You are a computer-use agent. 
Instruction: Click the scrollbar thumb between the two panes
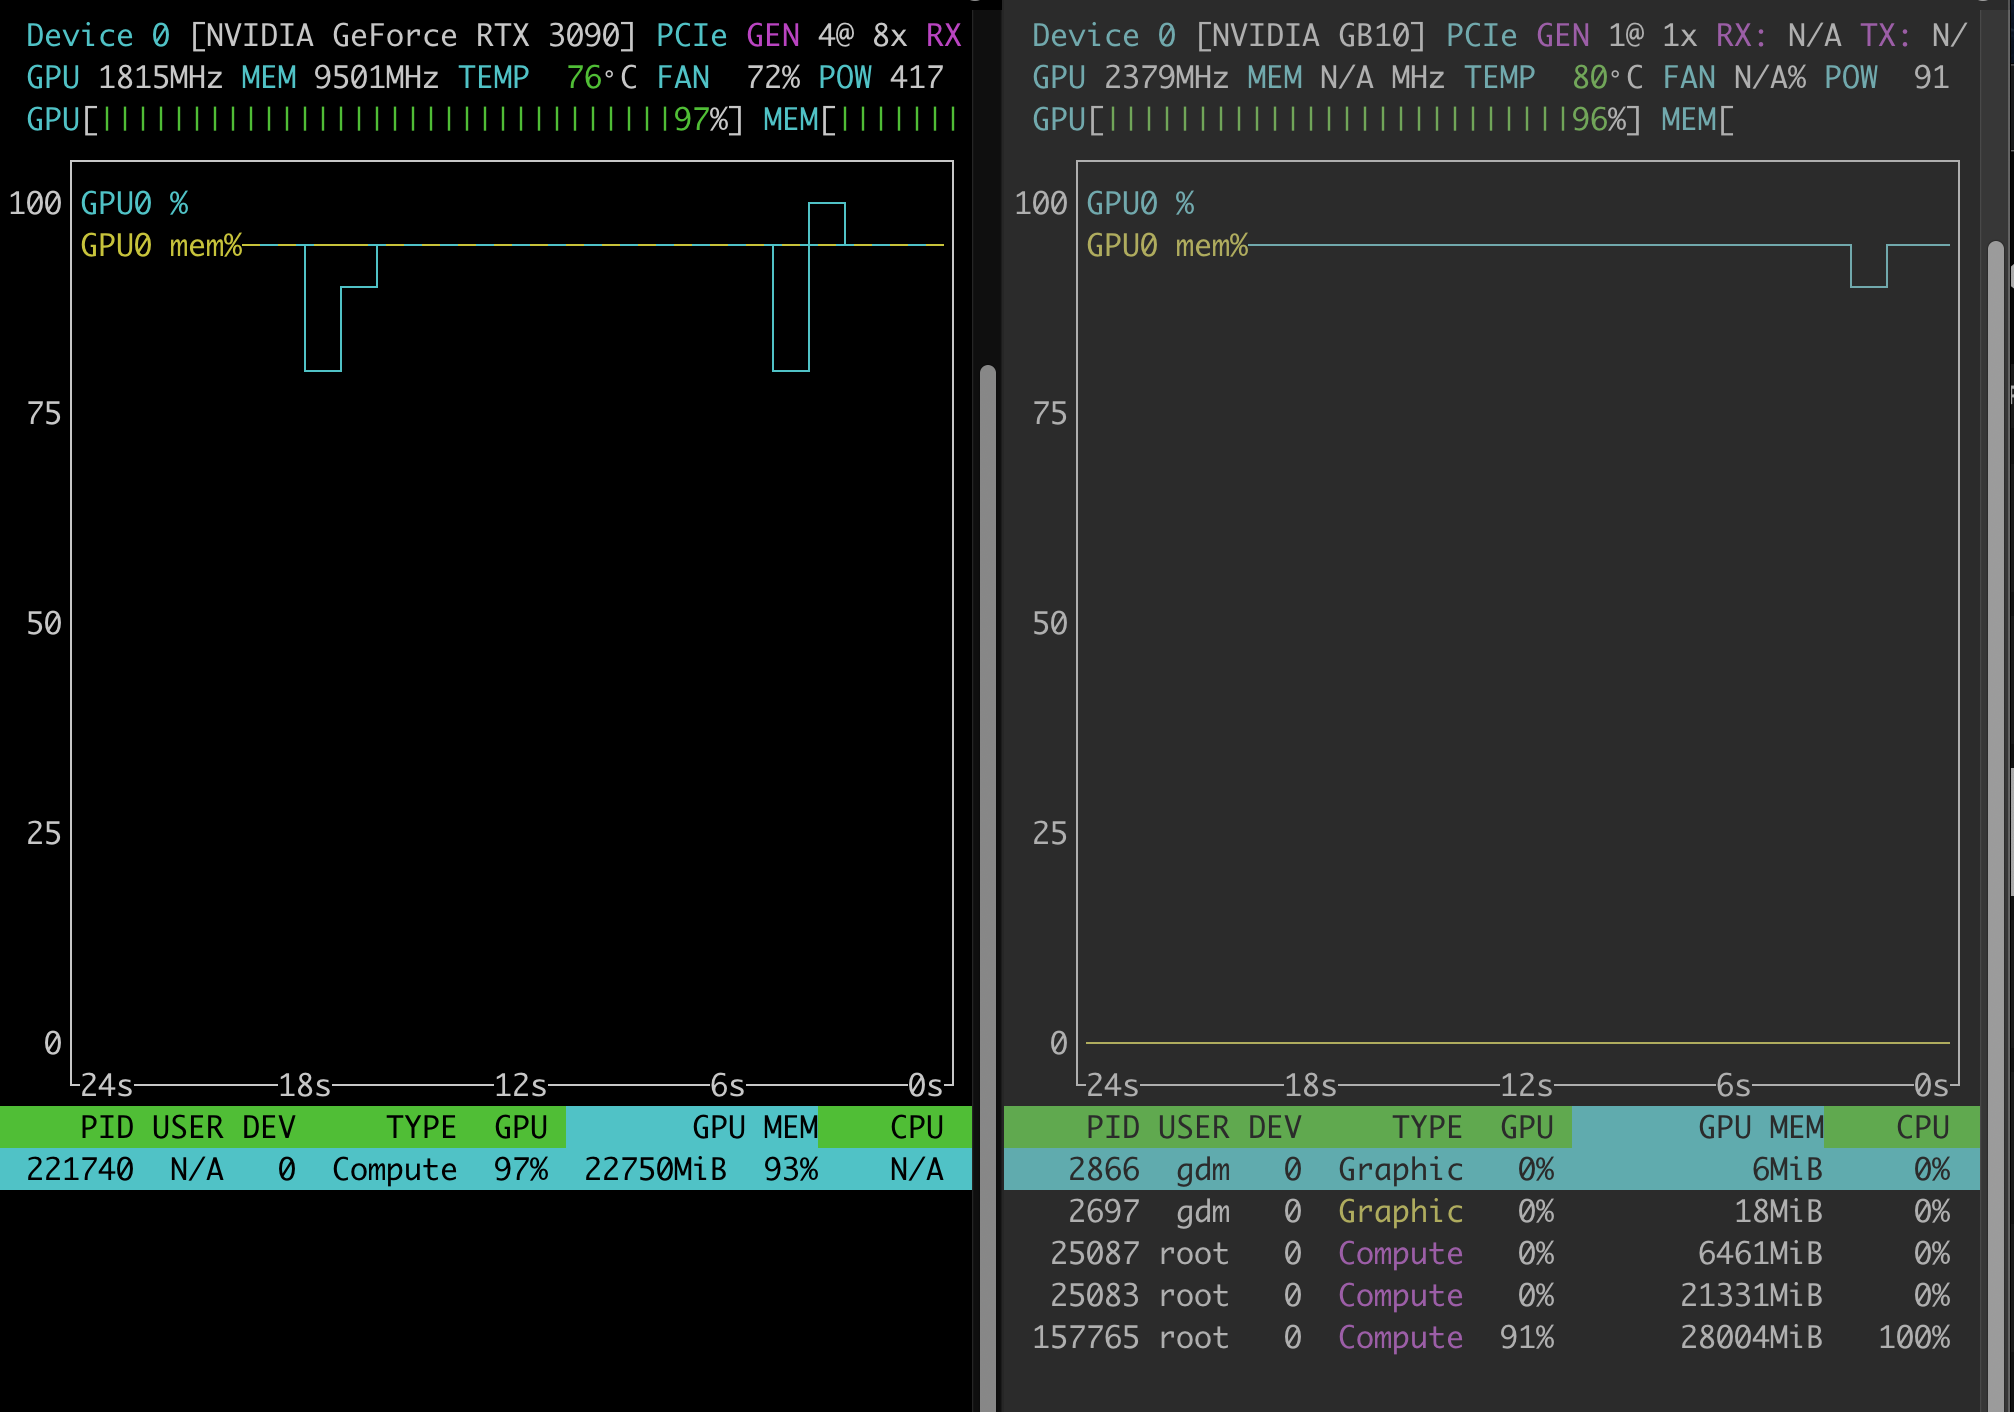[988, 888]
